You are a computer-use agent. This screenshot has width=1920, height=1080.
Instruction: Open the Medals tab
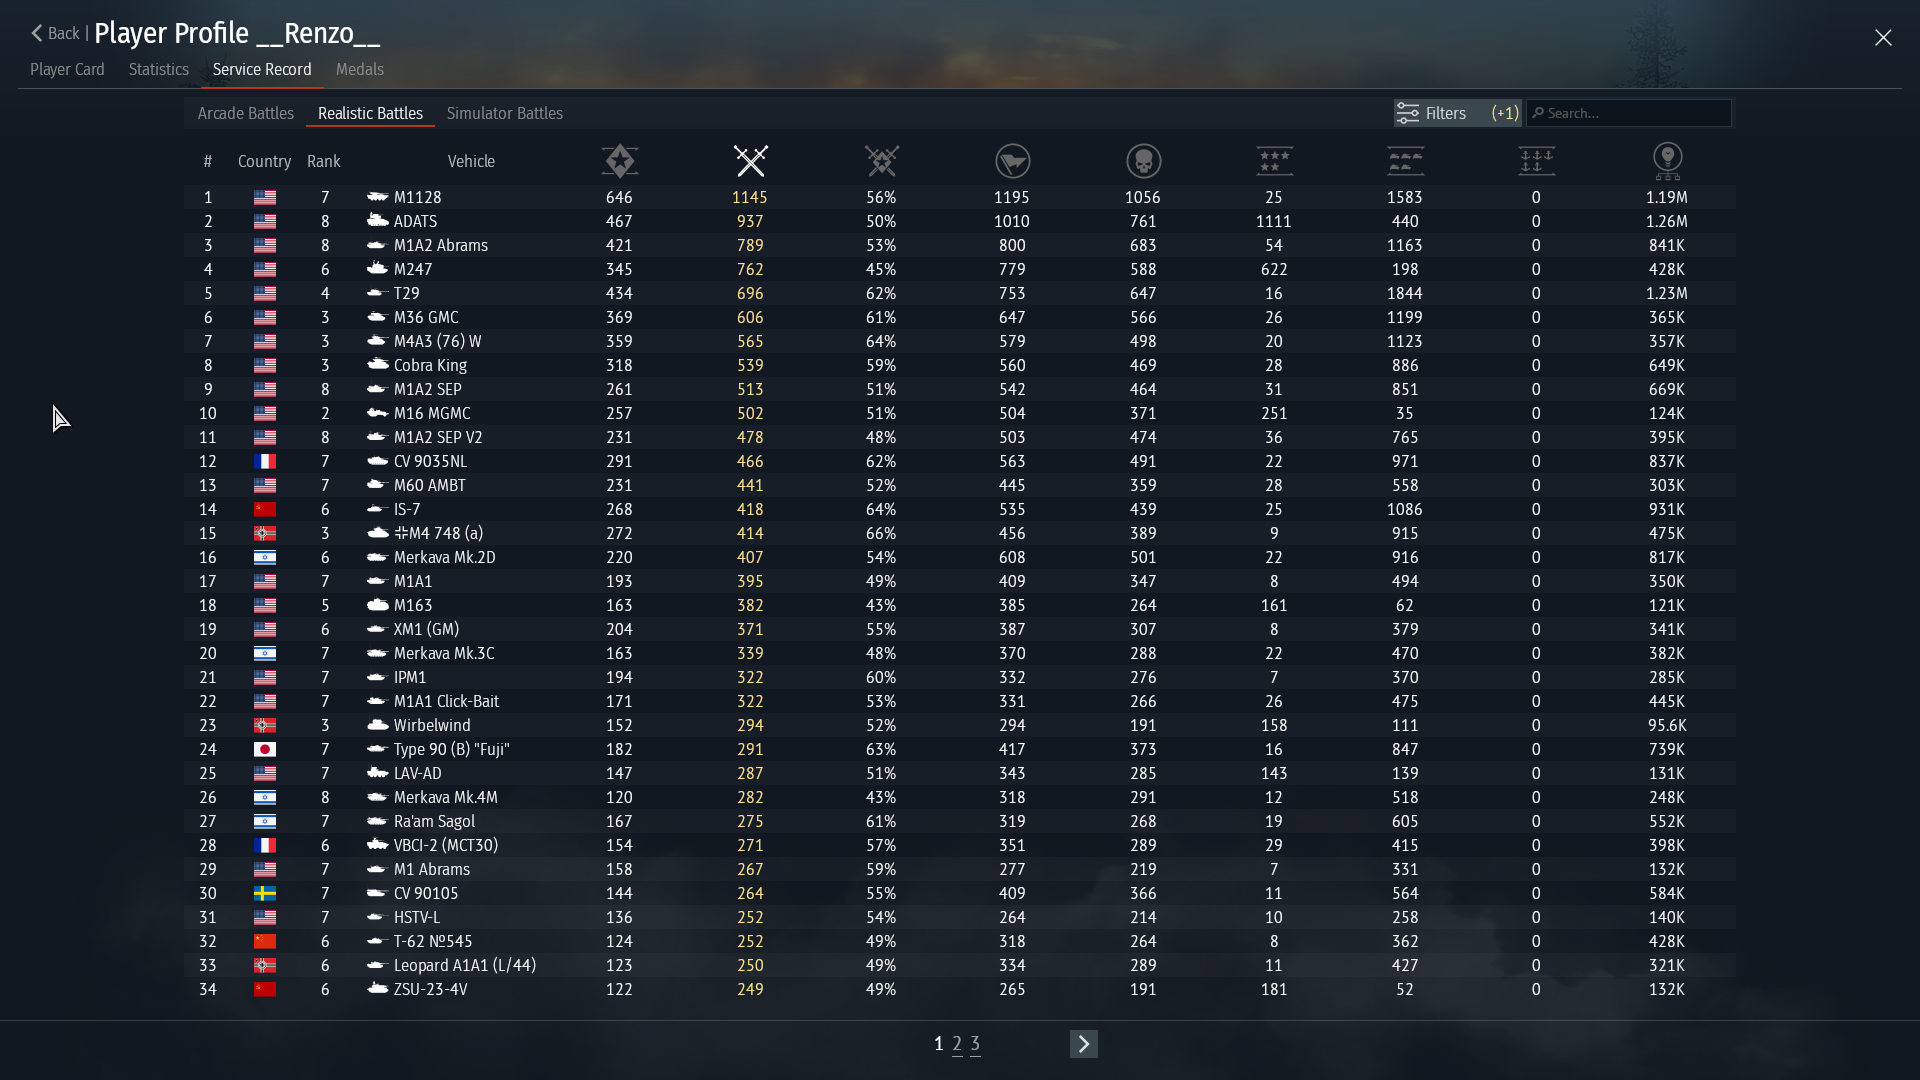click(x=359, y=69)
